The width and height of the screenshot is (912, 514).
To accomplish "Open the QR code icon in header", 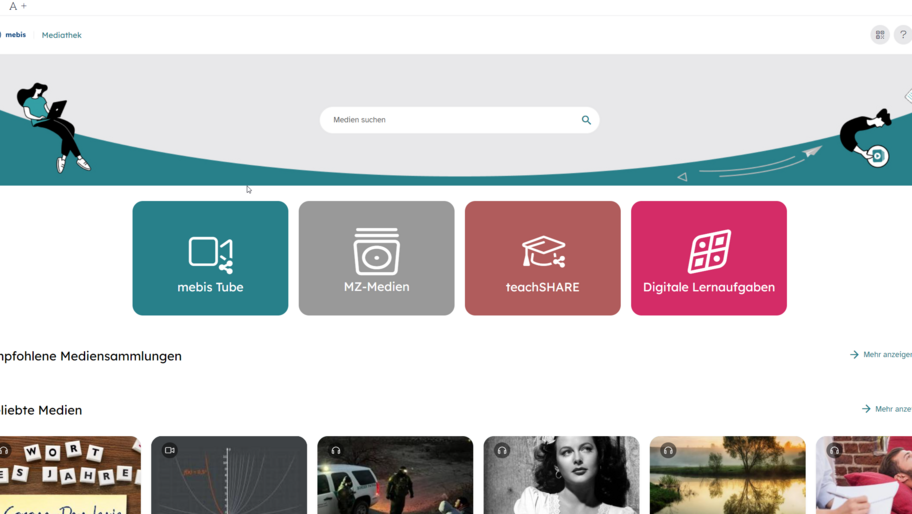I will pos(880,35).
